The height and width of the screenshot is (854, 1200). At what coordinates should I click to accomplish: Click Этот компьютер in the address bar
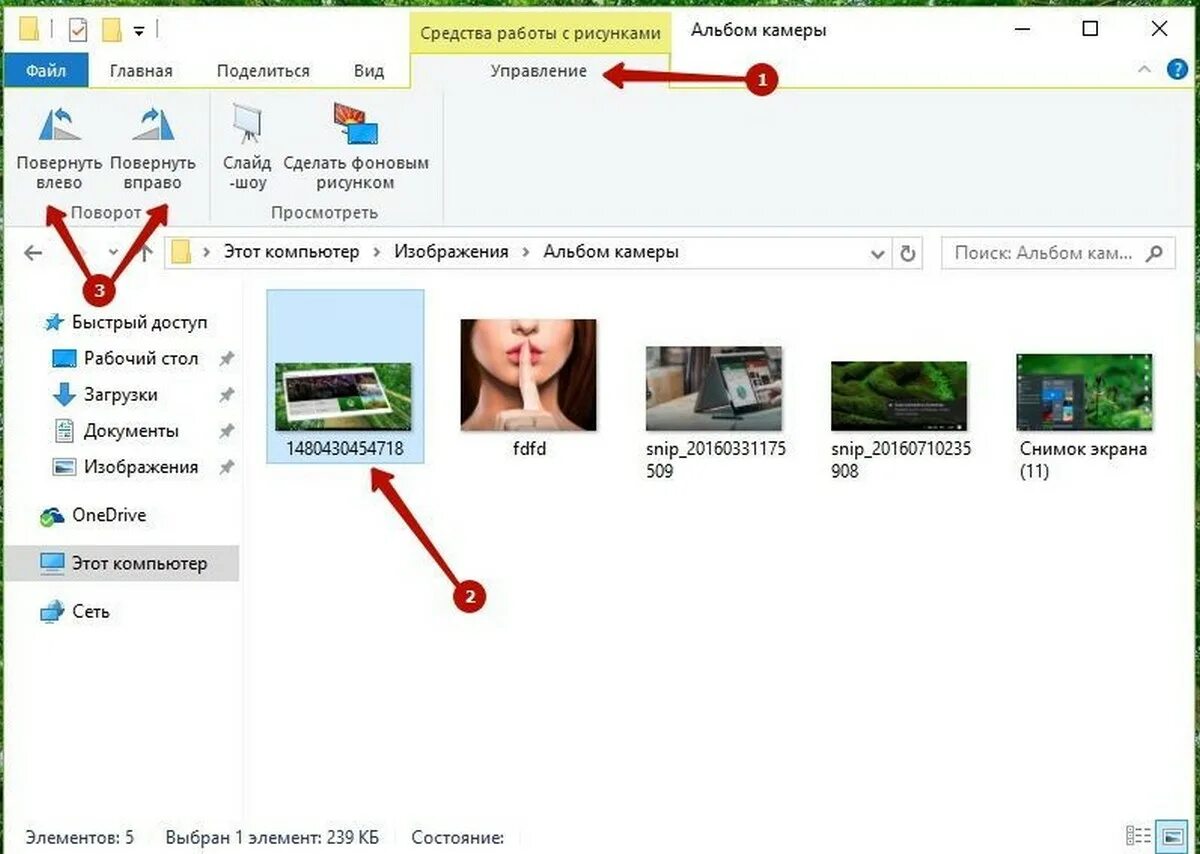289,252
